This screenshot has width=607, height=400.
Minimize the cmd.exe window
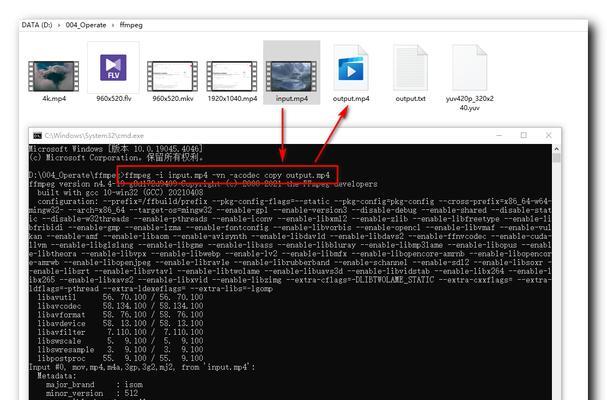pos(499,135)
